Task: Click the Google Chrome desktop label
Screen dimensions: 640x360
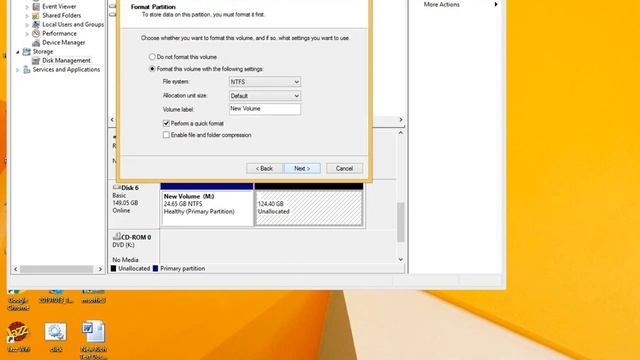Action: [18, 304]
